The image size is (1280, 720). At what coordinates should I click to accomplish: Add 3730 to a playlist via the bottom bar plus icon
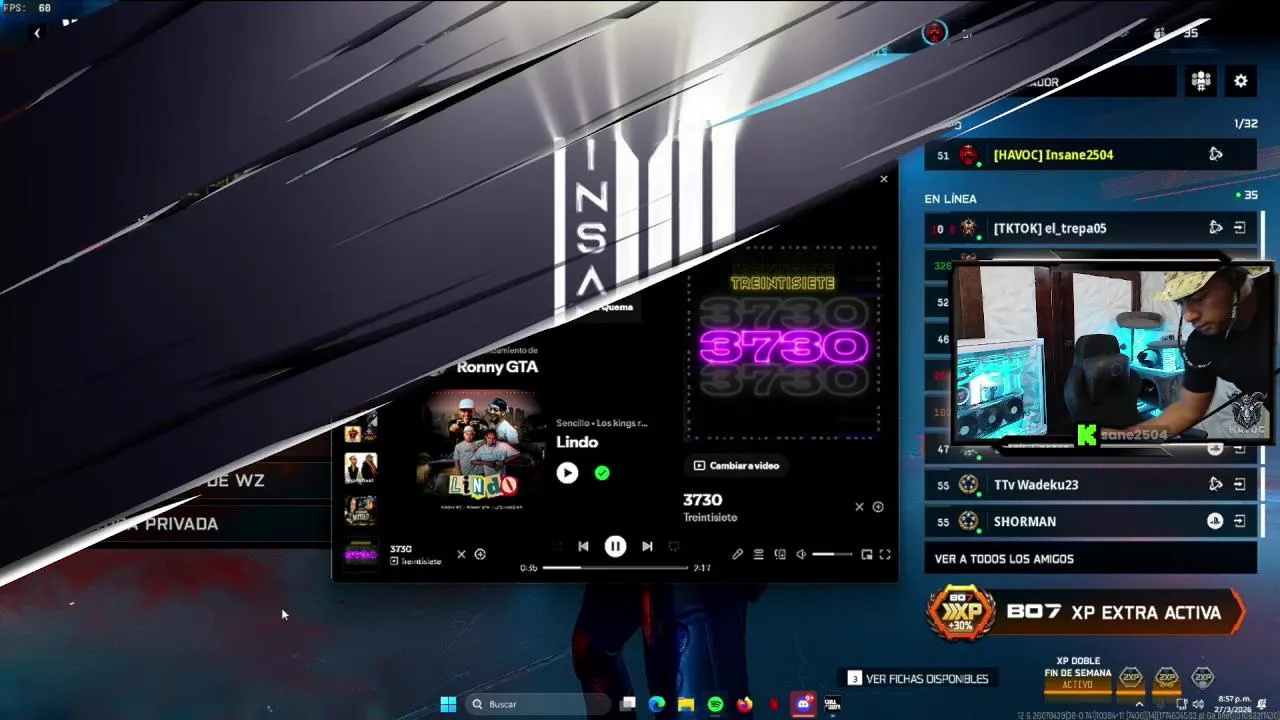[x=480, y=554]
